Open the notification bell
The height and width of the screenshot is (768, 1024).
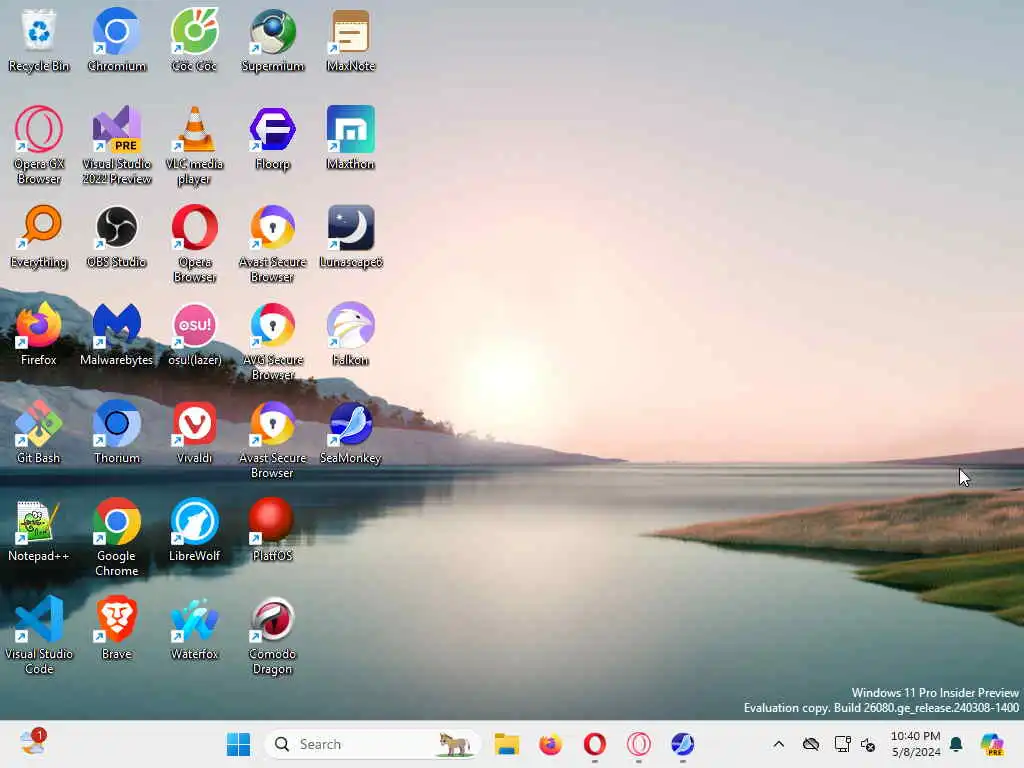[956, 744]
